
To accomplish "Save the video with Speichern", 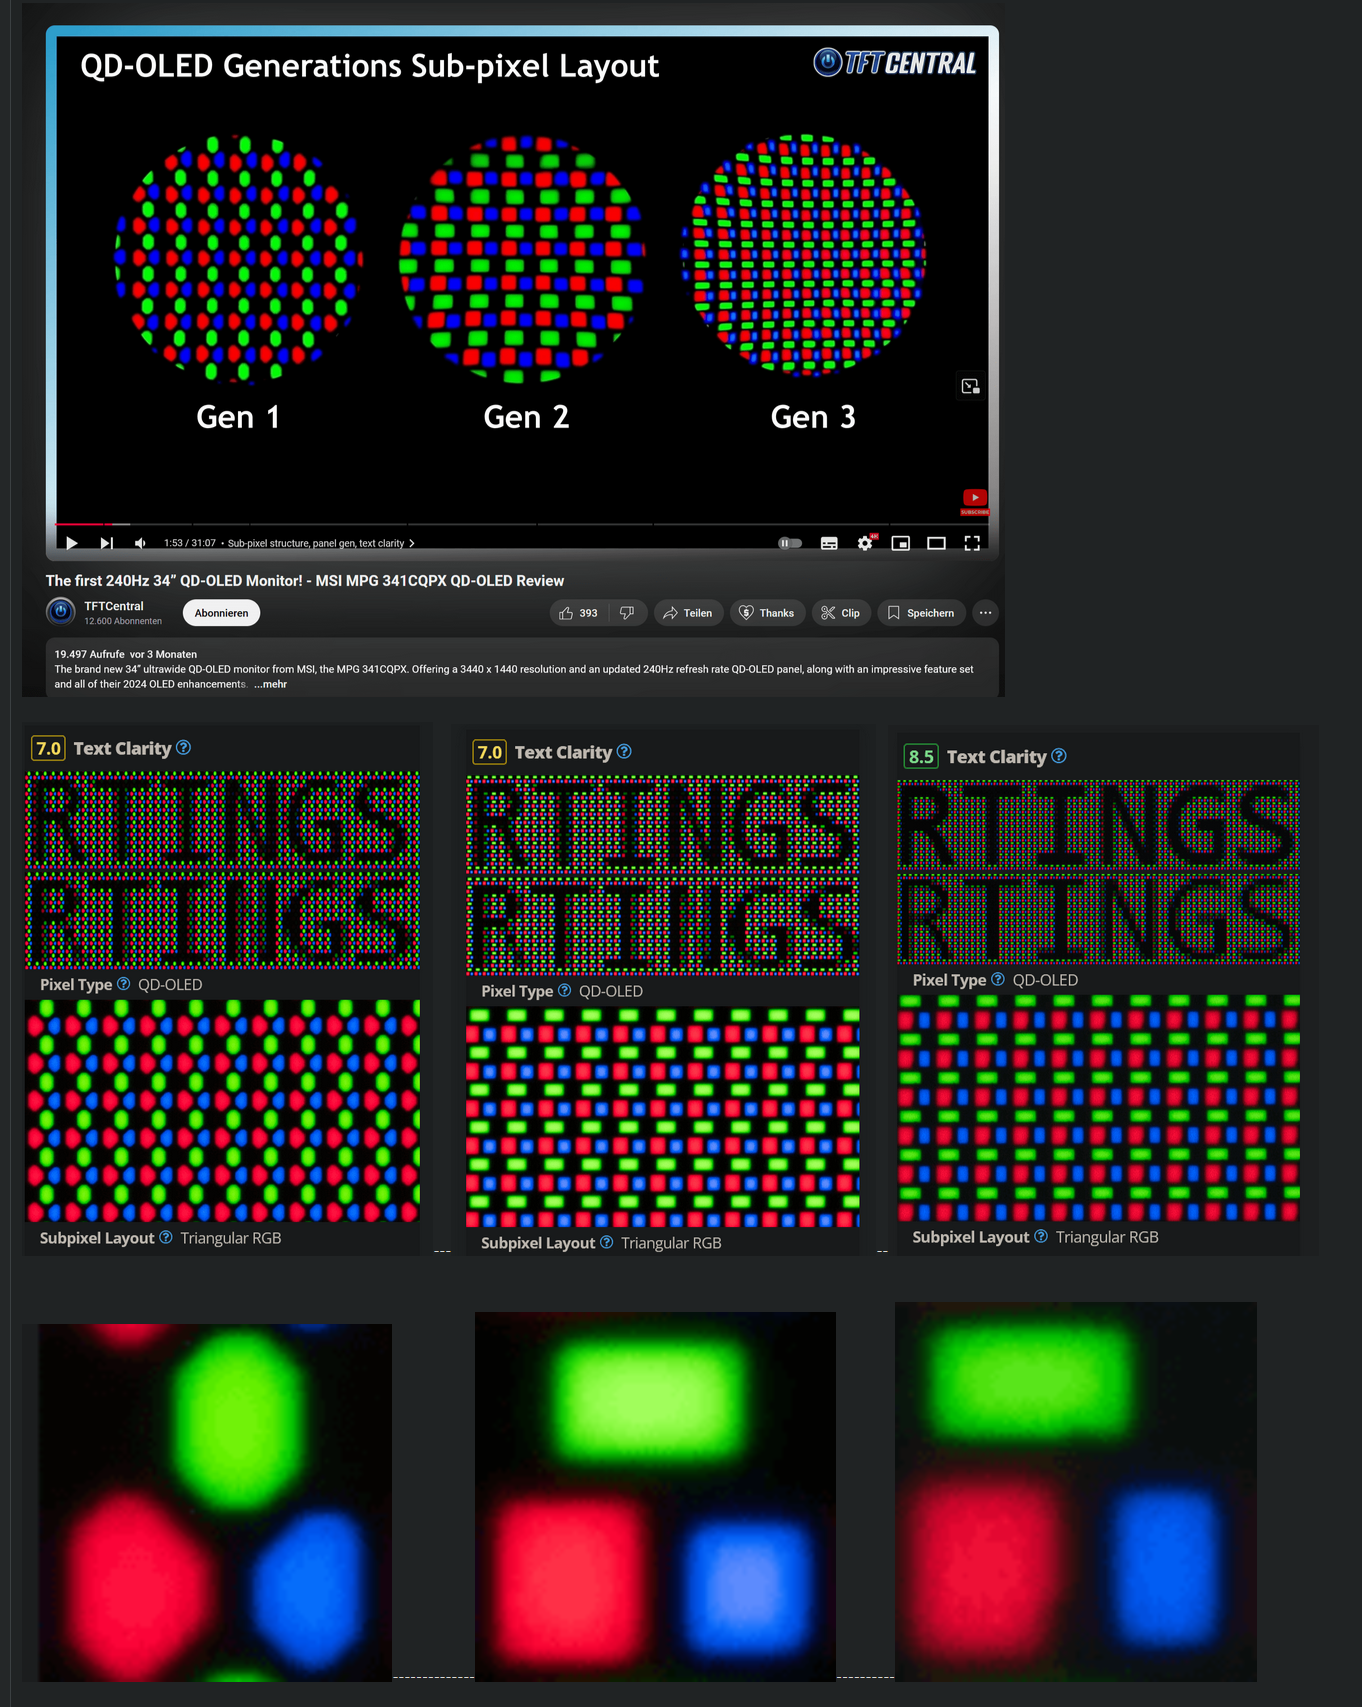I will point(921,613).
